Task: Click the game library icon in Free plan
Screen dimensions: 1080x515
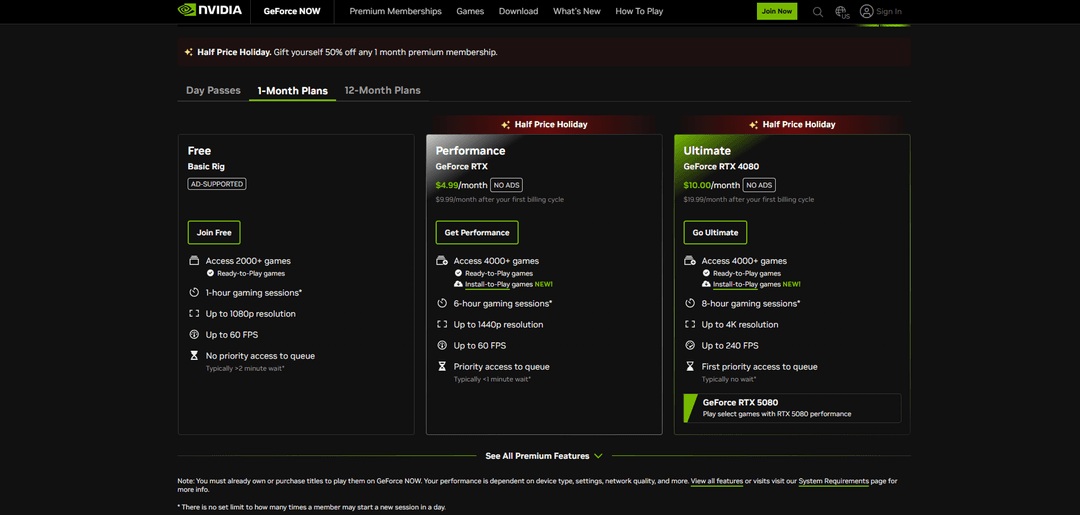Action: (x=194, y=261)
